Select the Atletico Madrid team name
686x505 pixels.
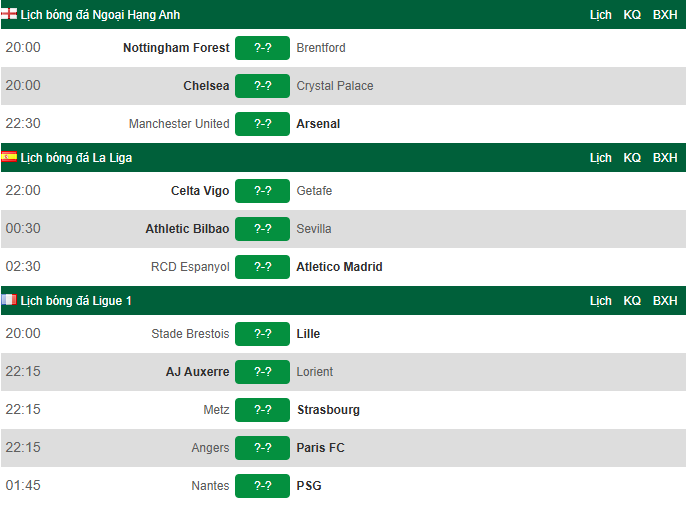pyautogui.click(x=340, y=267)
